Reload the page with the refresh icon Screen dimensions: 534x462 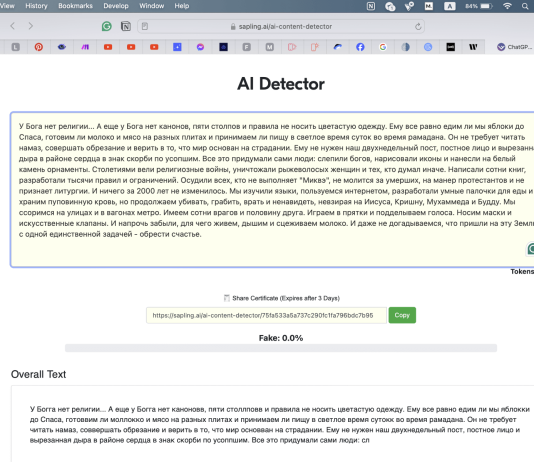(x=418, y=26)
